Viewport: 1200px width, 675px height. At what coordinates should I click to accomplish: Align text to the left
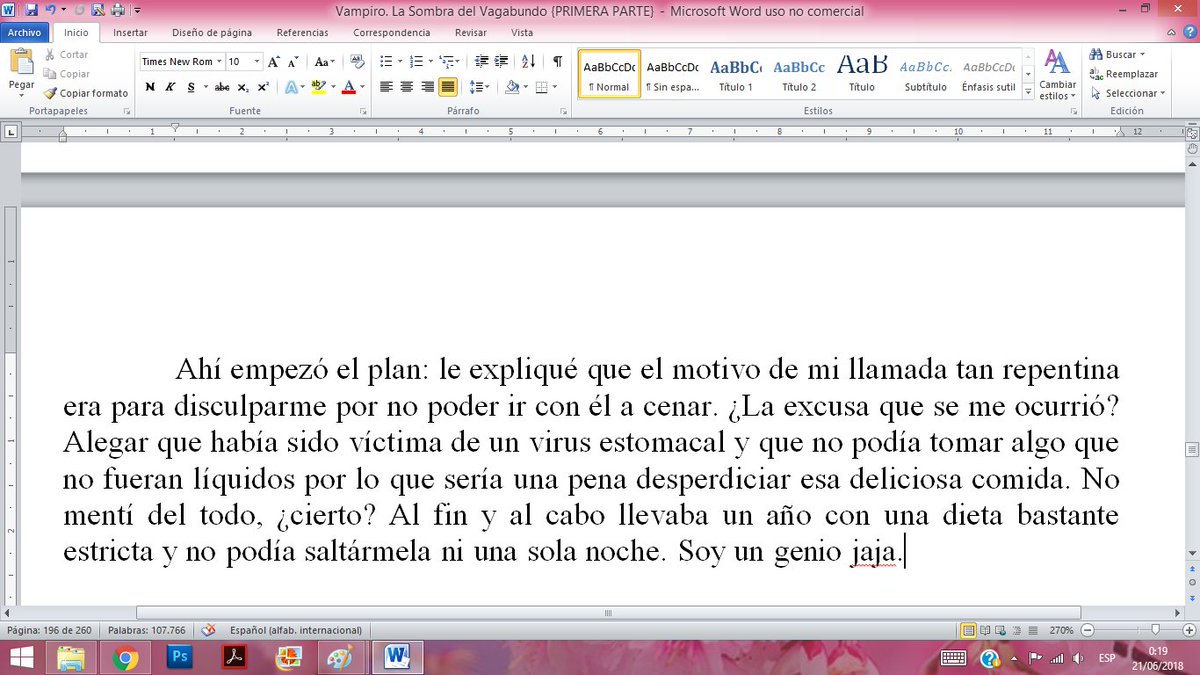click(387, 87)
